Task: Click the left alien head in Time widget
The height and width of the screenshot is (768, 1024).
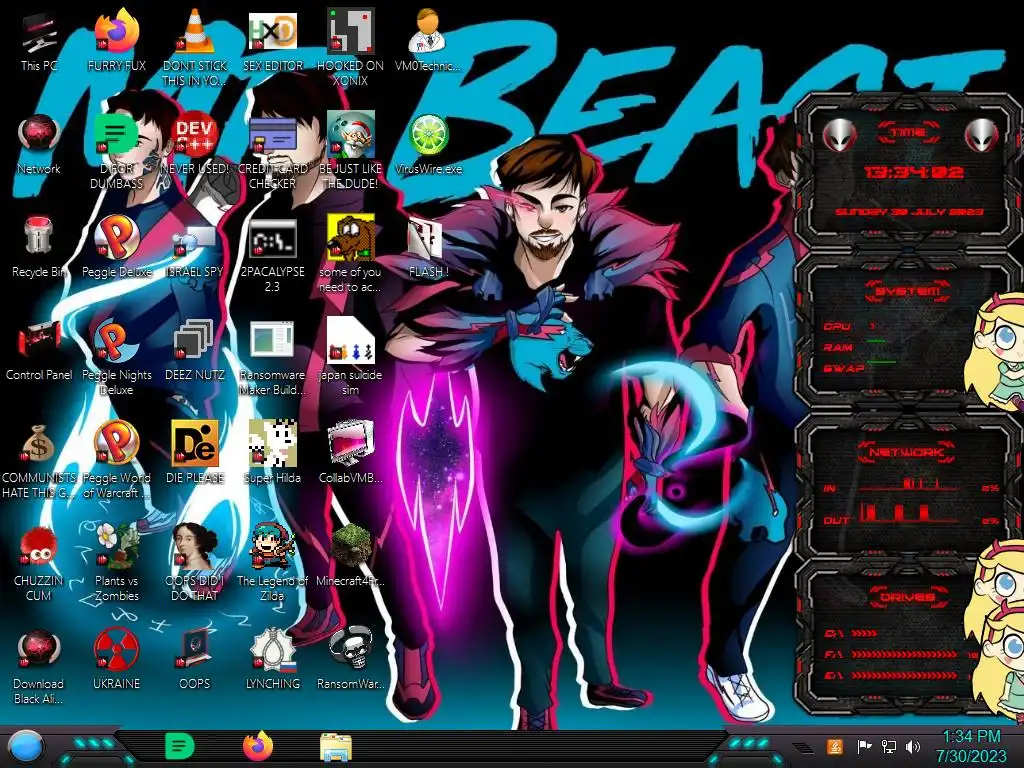Action: click(x=840, y=136)
